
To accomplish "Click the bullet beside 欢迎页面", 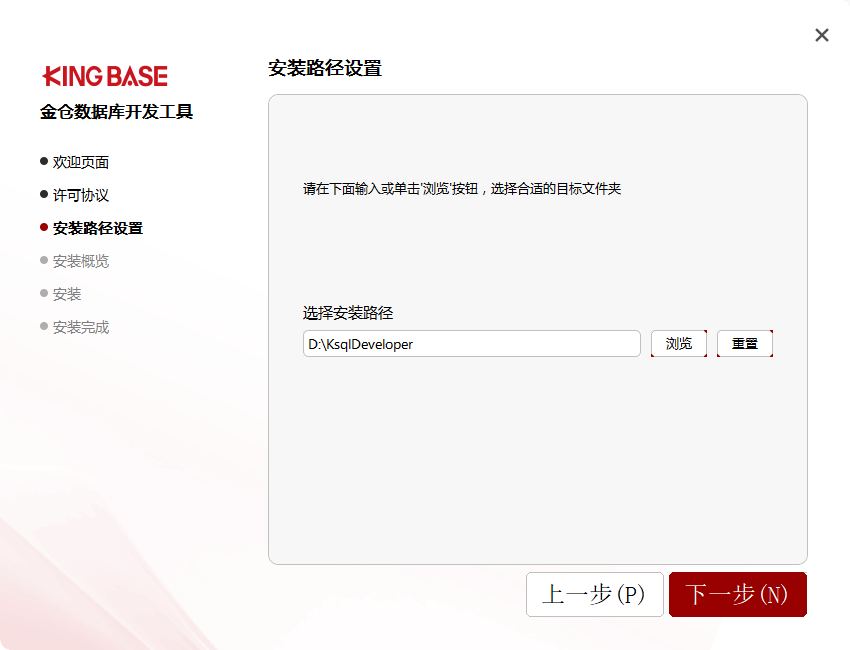I will (x=44, y=161).
